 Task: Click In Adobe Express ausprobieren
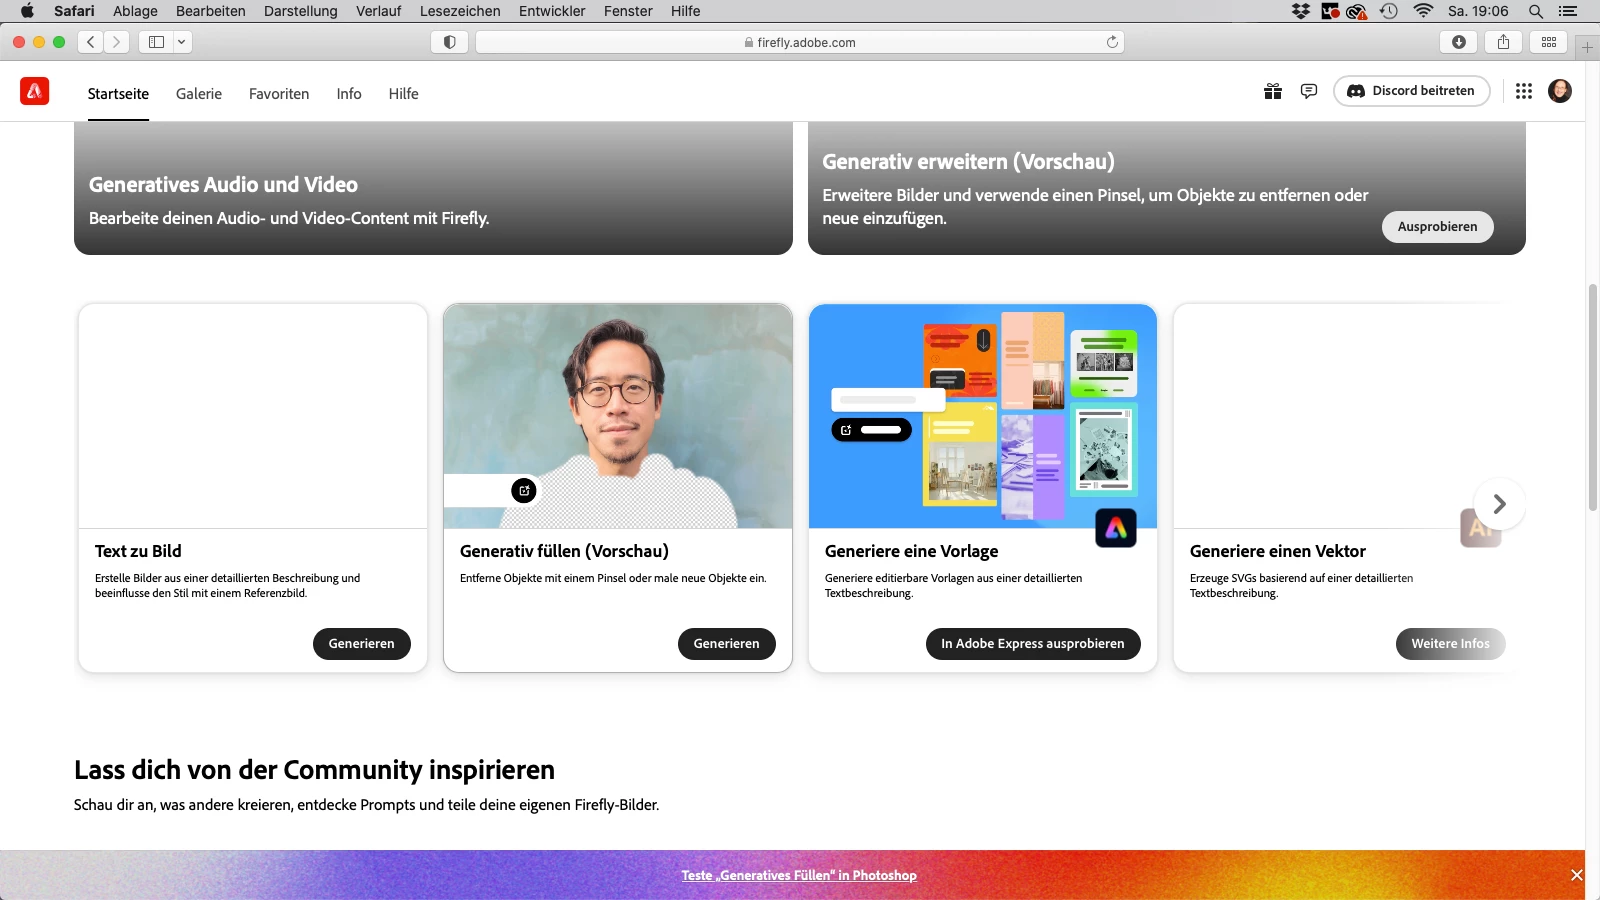[1033, 644]
